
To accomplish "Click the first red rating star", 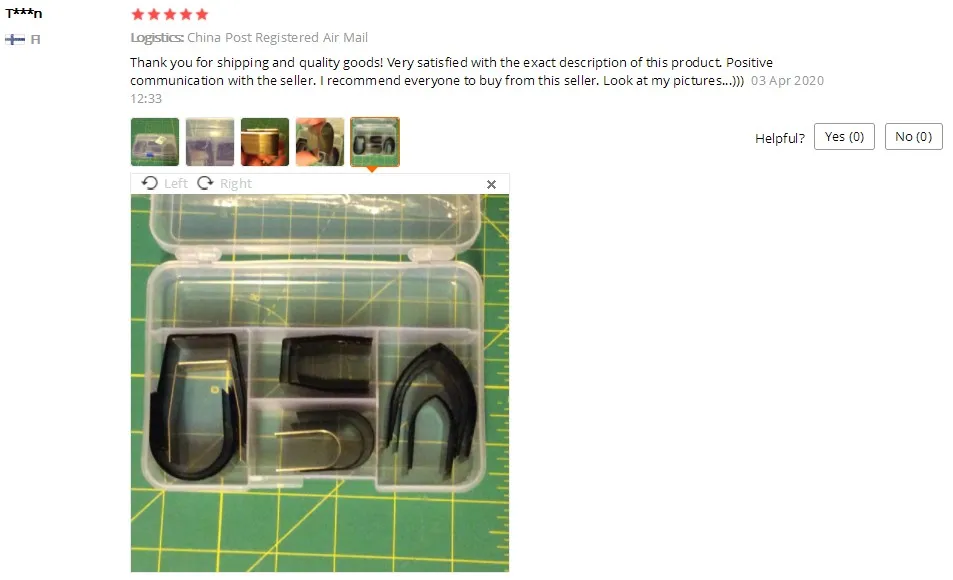I will (138, 14).
